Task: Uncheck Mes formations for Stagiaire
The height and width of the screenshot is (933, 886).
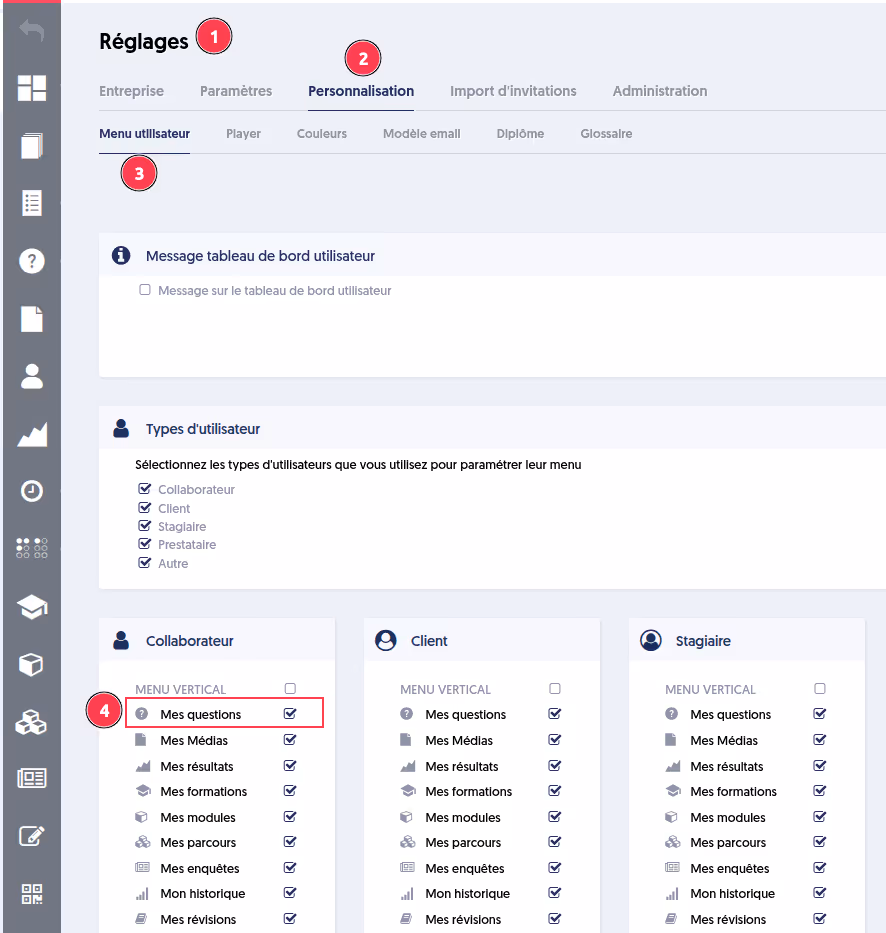Action: [x=819, y=791]
